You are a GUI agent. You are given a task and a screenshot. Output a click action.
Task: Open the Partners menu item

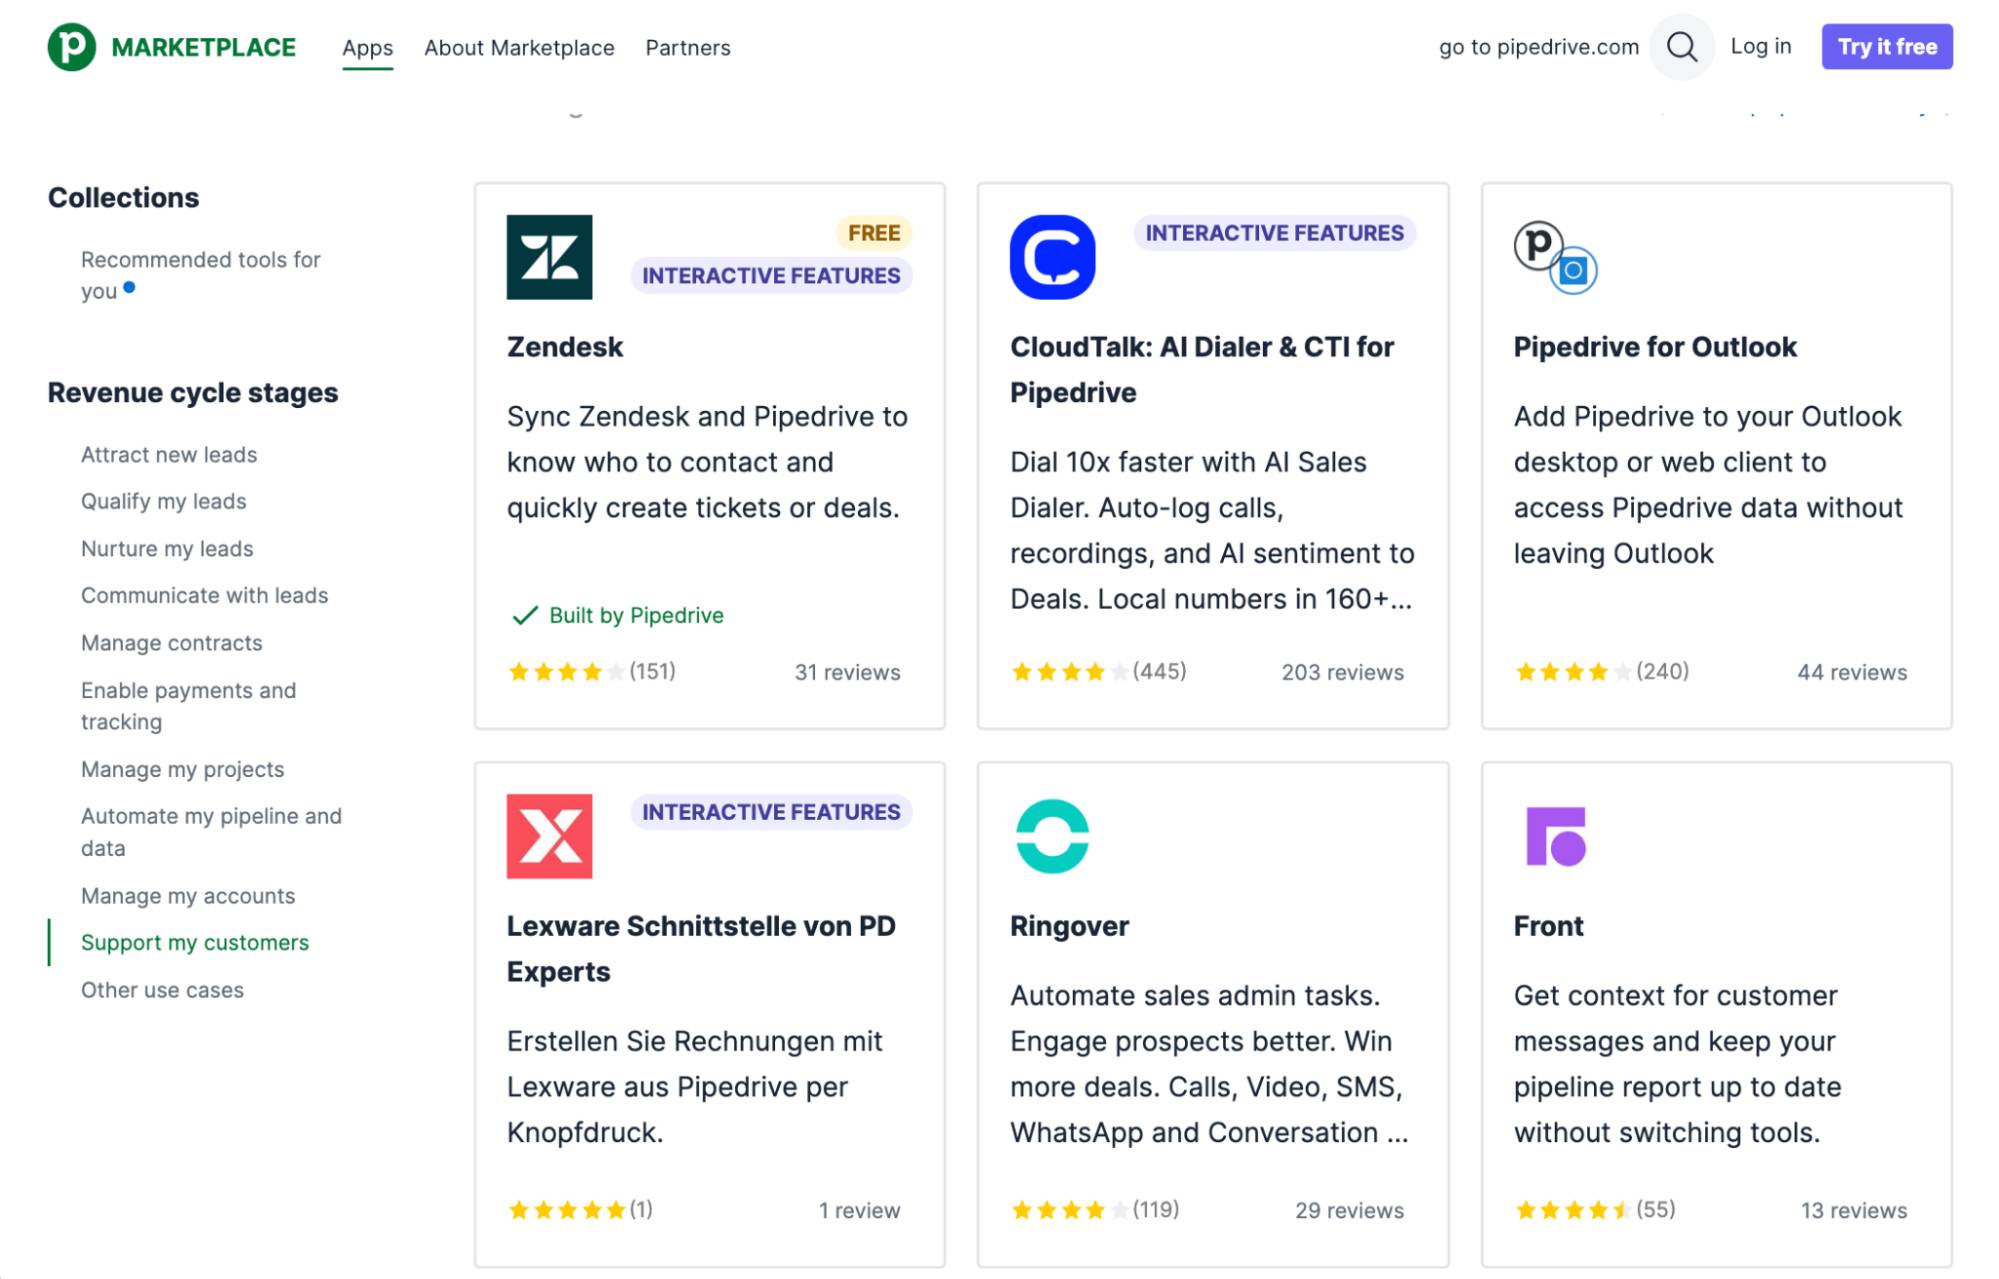point(688,48)
